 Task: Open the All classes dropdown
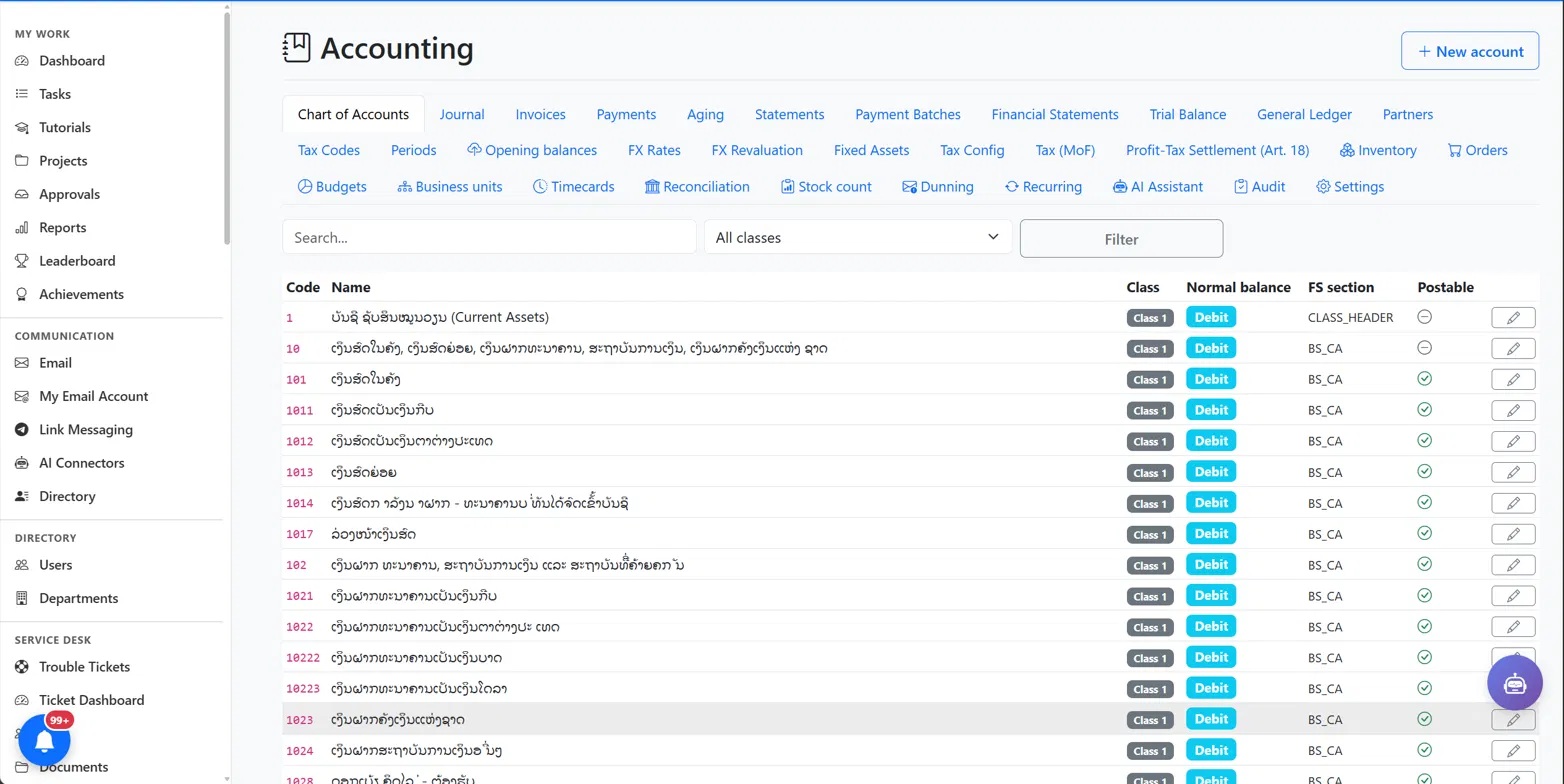click(x=858, y=237)
